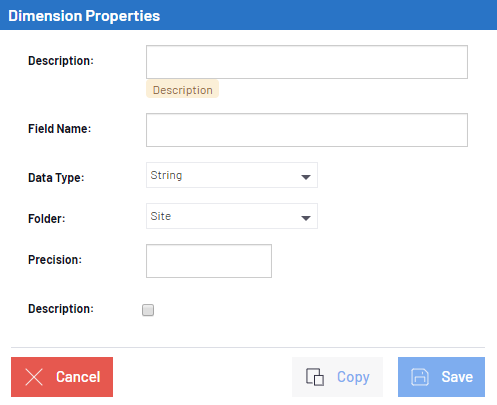Click the duplicate-pages icon beside Copy
The width and height of the screenshot is (497, 405).
[x=315, y=377]
